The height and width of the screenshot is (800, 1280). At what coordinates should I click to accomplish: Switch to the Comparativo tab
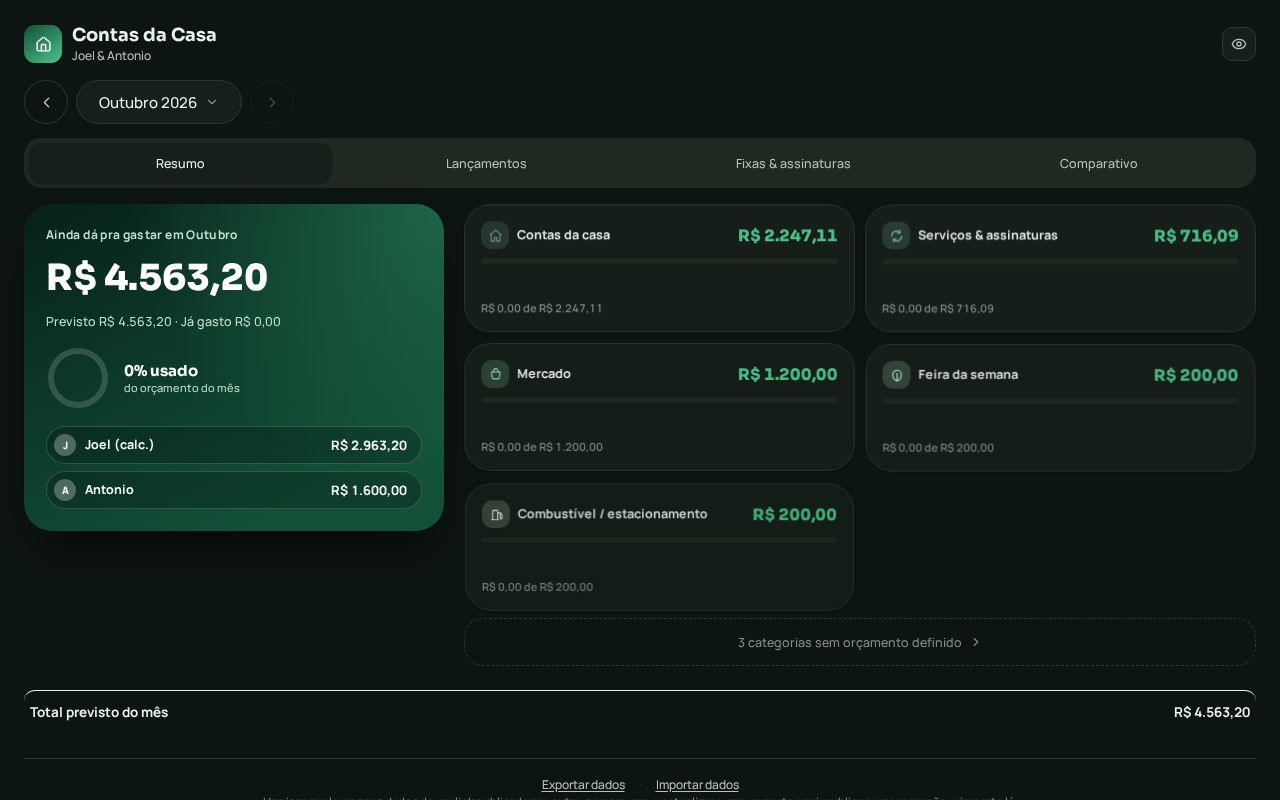pyautogui.click(x=1099, y=163)
